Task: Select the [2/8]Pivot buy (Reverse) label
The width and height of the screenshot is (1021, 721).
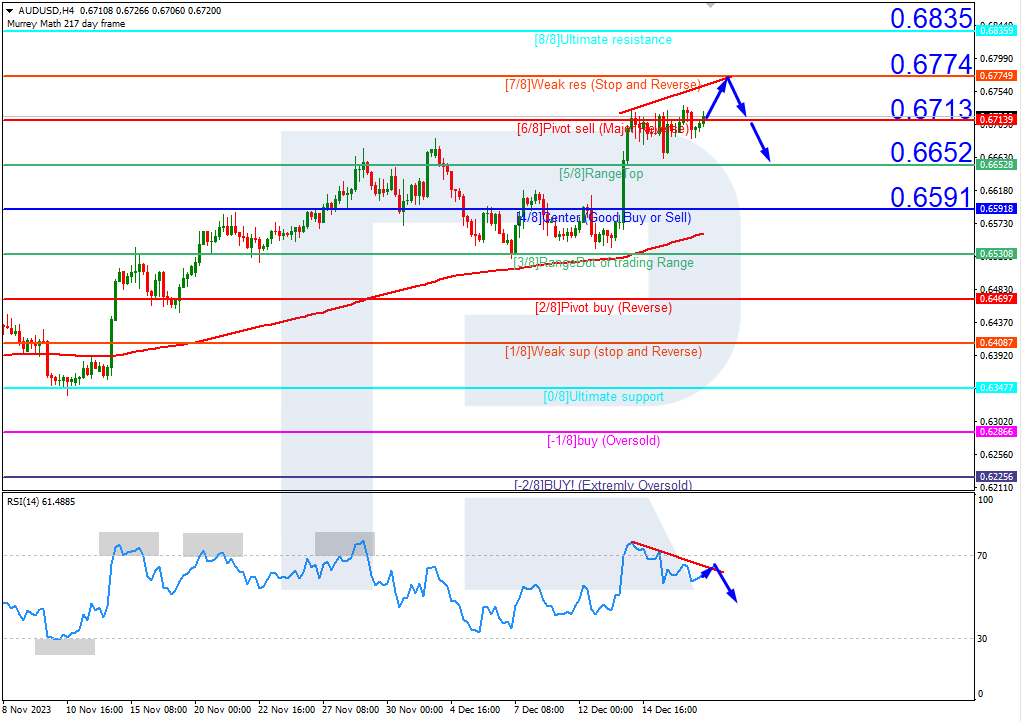Action: click(x=603, y=307)
